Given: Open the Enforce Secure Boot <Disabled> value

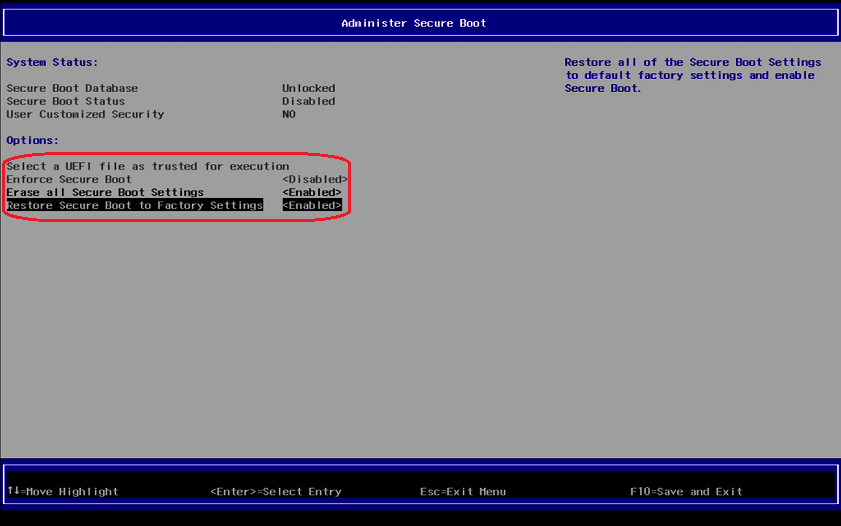Looking at the screenshot, I should pos(314,179).
